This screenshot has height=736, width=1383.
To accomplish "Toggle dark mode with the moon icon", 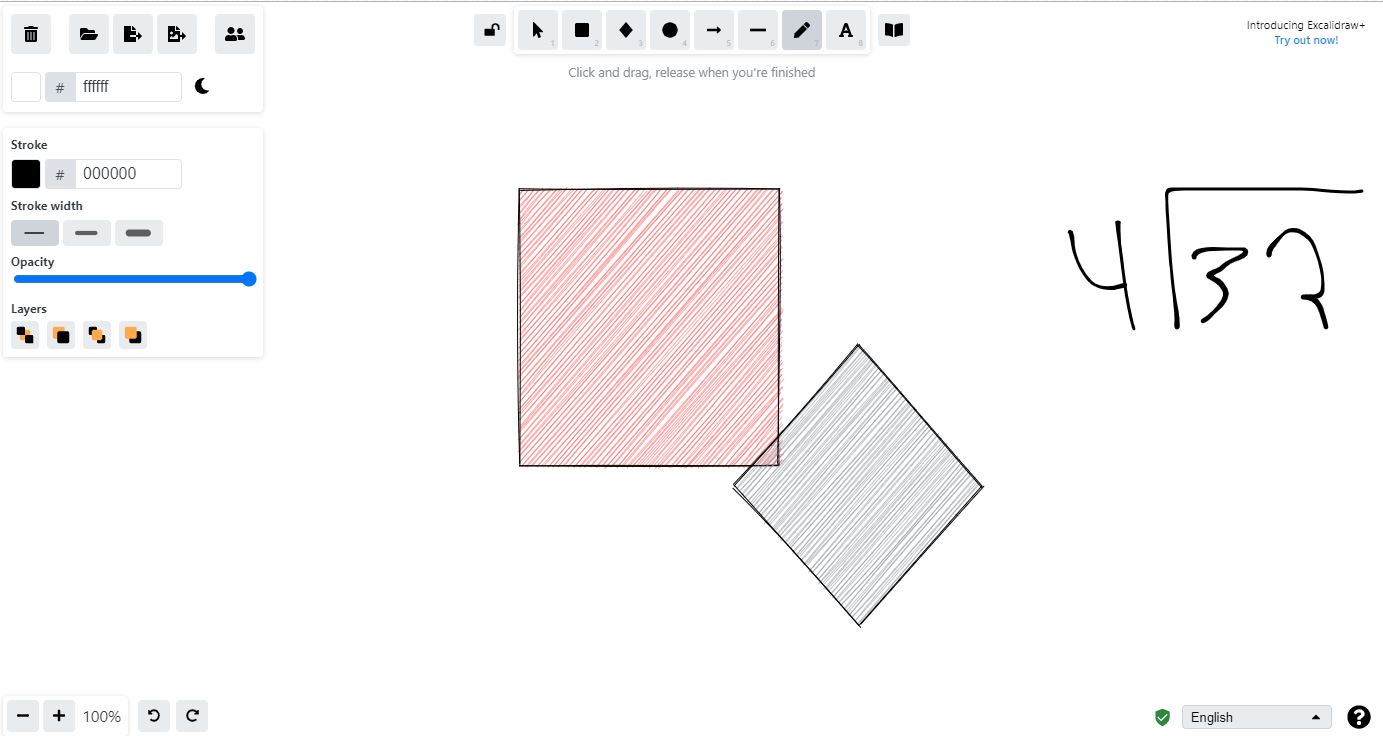I will (x=202, y=86).
